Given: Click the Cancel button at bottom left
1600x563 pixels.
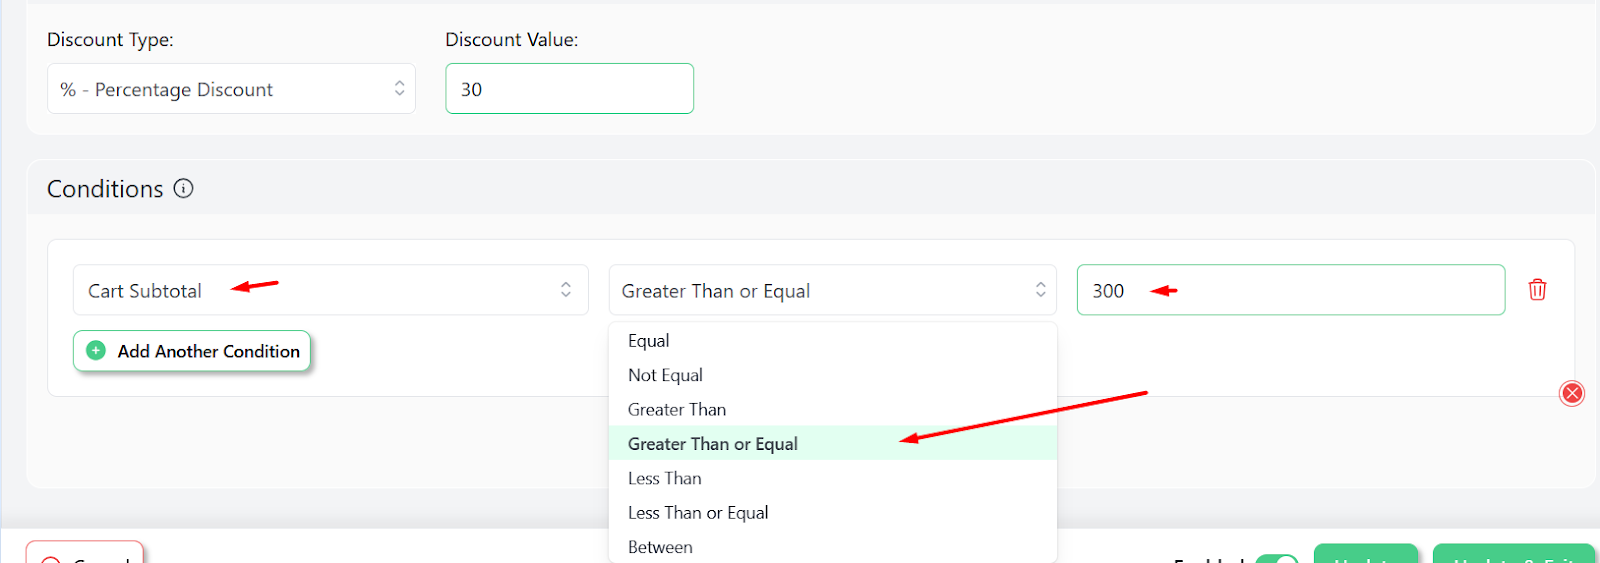Looking at the screenshot, I should click(x=85, y=553).
